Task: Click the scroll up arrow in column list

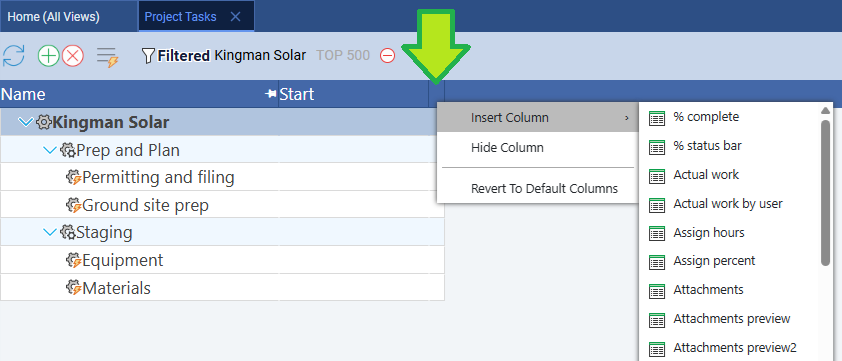Action: [825, 111]
